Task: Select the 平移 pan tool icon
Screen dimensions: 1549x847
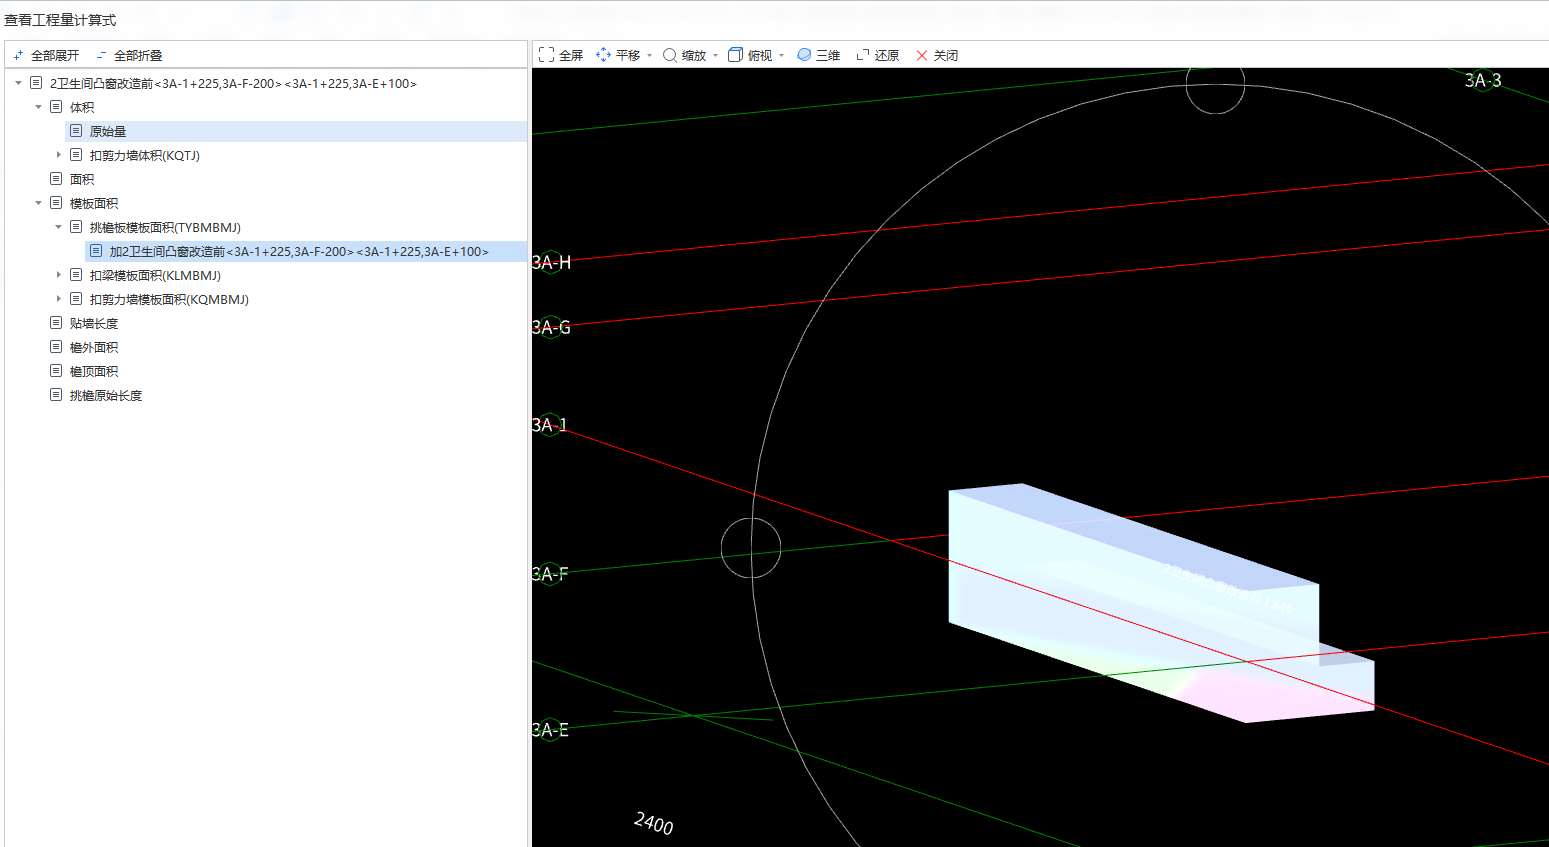Action: pos(603,55)
